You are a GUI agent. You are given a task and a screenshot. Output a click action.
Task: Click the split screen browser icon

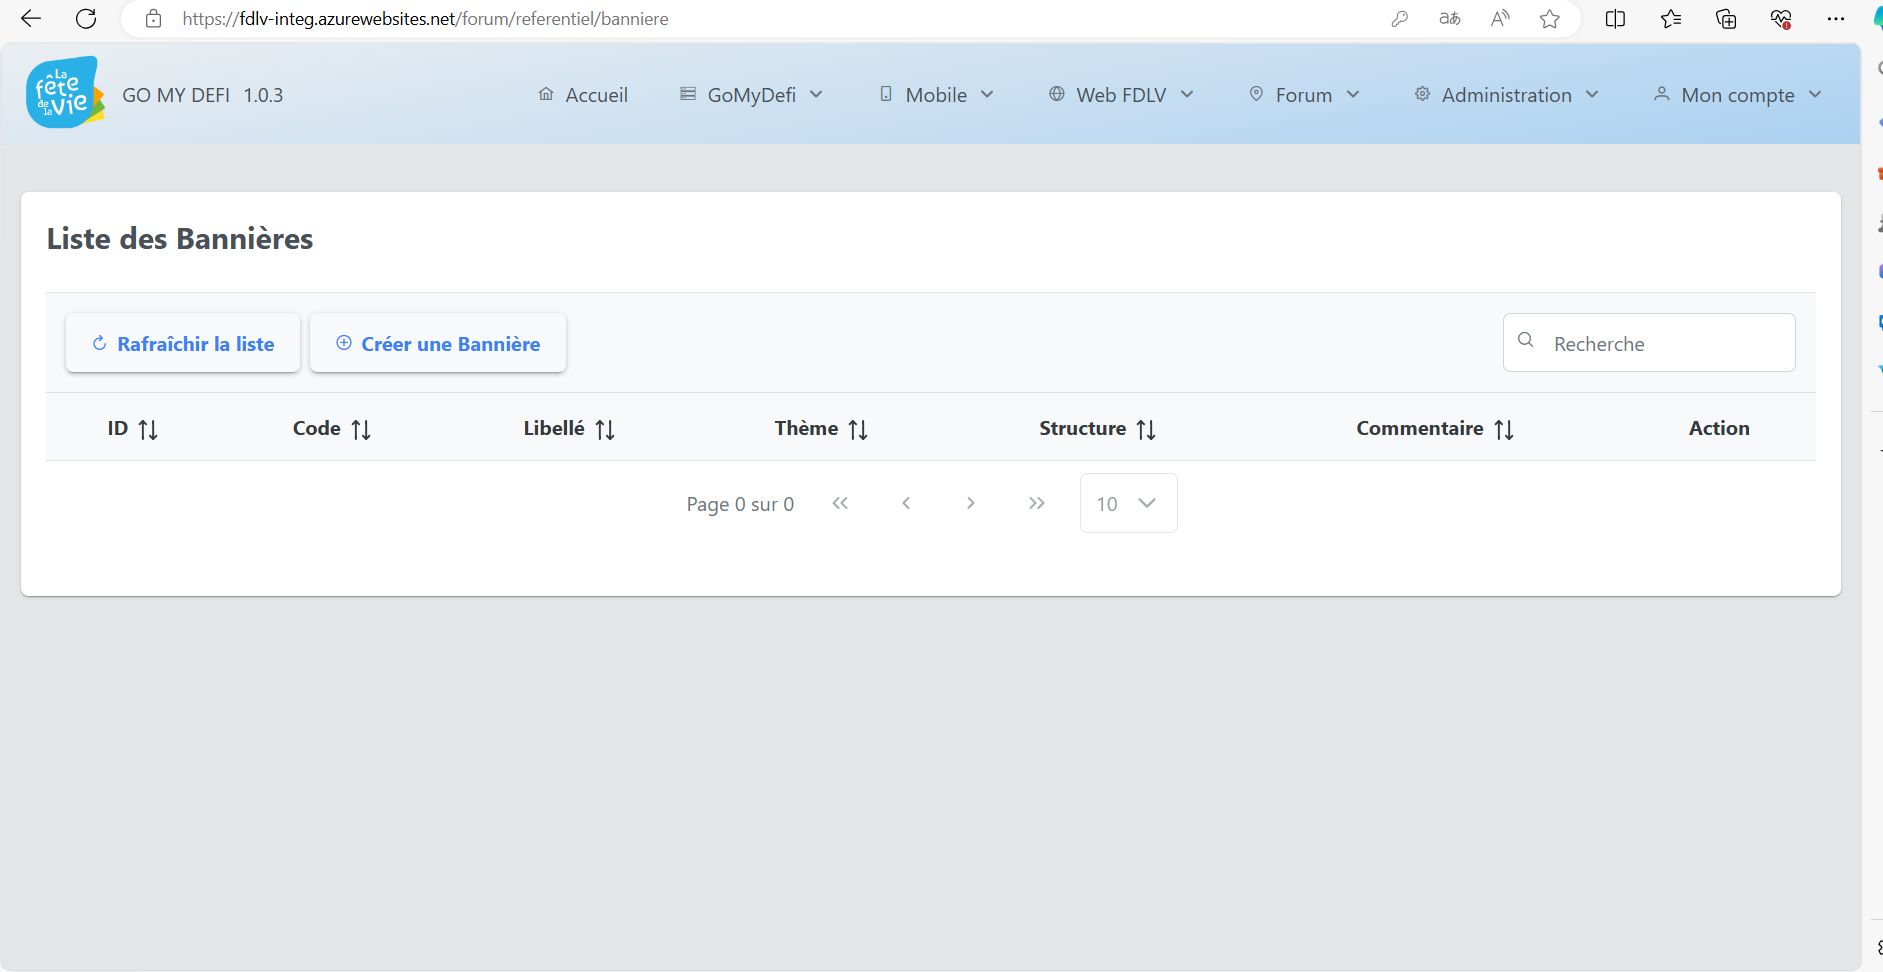click(x=1615, y=19)
